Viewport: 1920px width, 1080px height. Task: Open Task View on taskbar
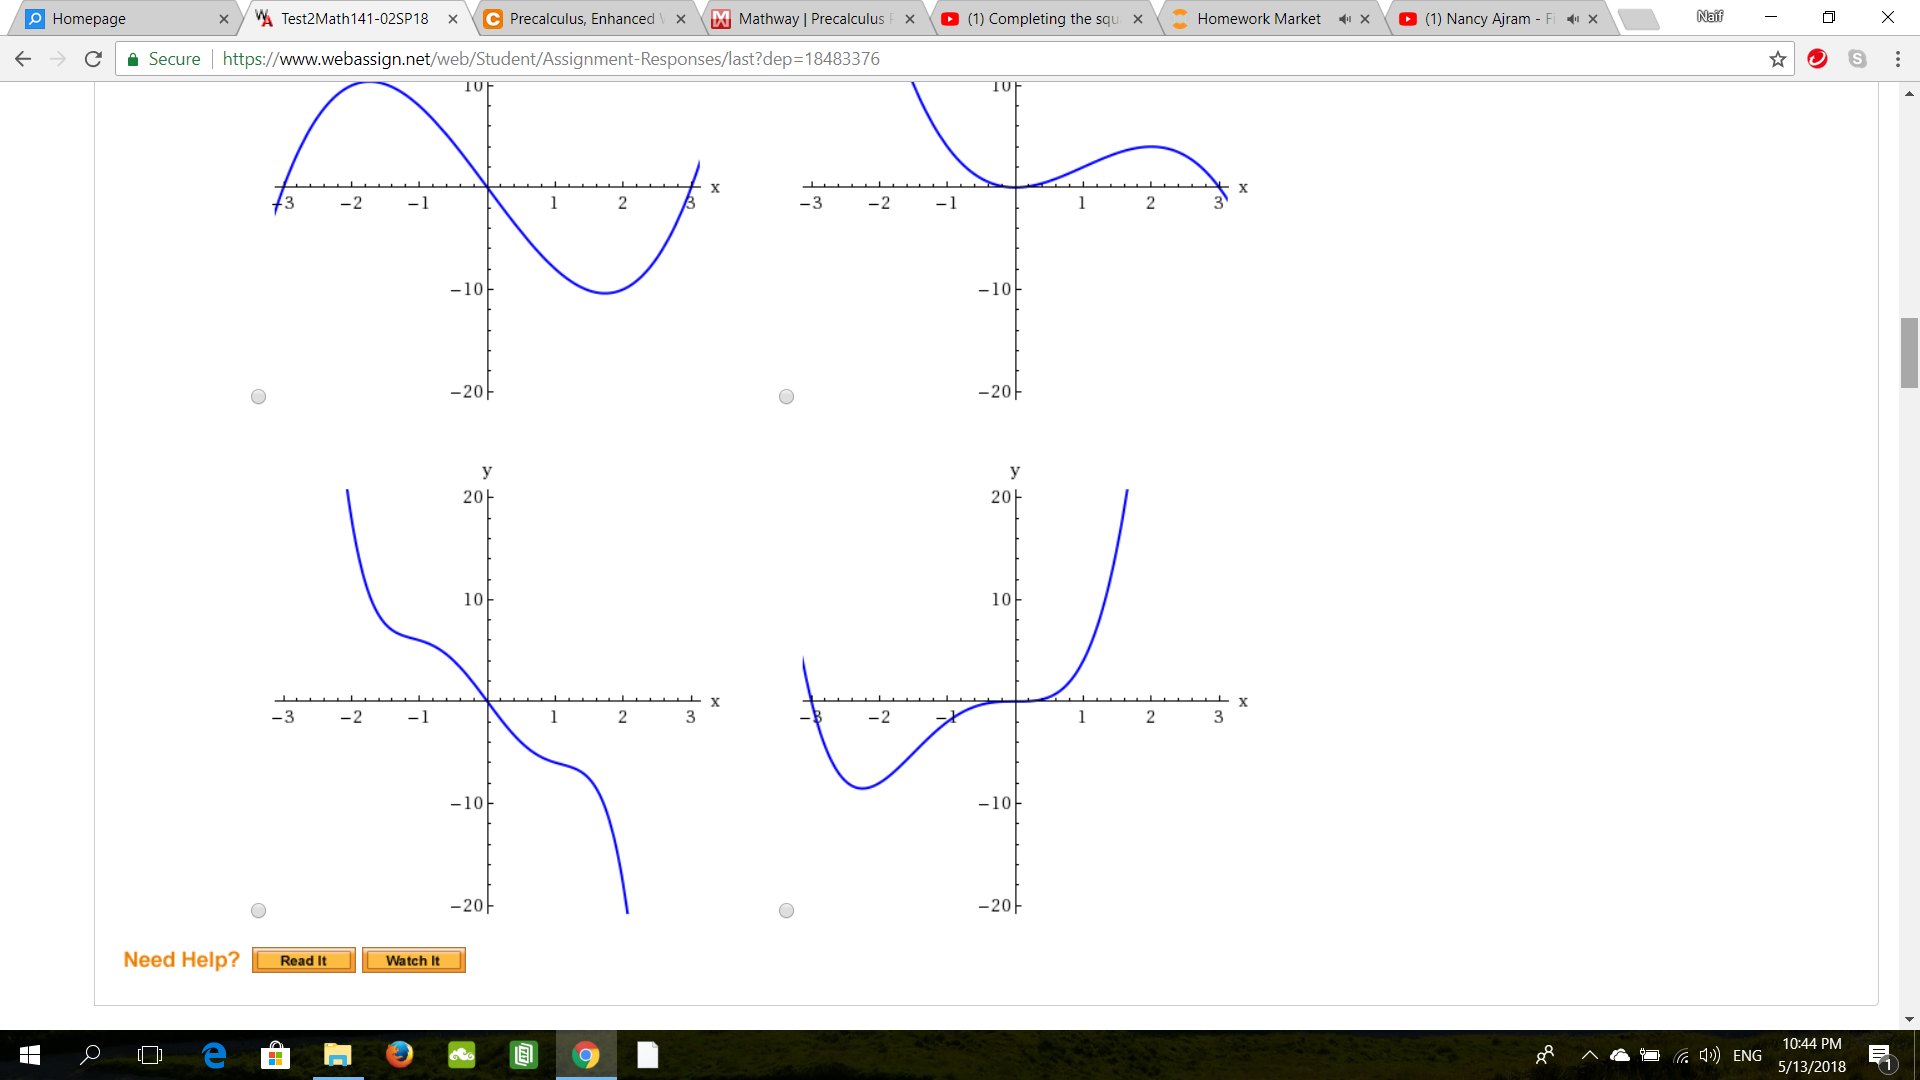point(150,1055)
